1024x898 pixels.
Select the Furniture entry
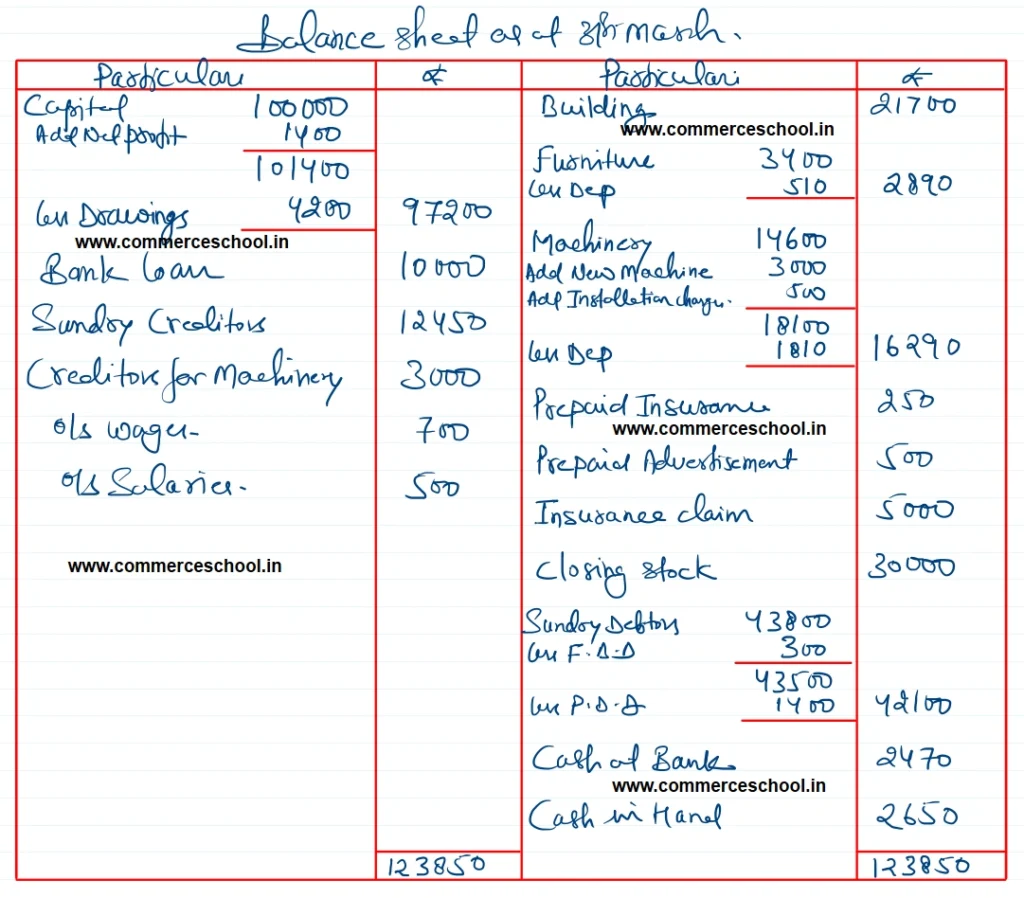click(593, 160)
